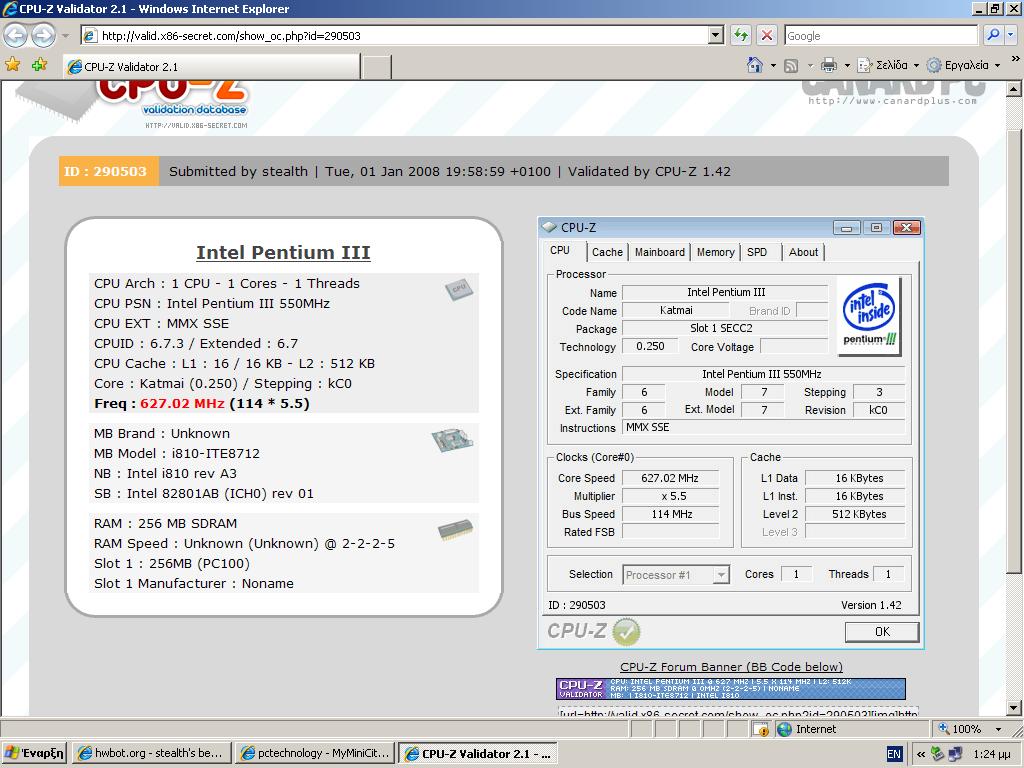Click the Slot 1 SECC2 package value

(724, 328)
